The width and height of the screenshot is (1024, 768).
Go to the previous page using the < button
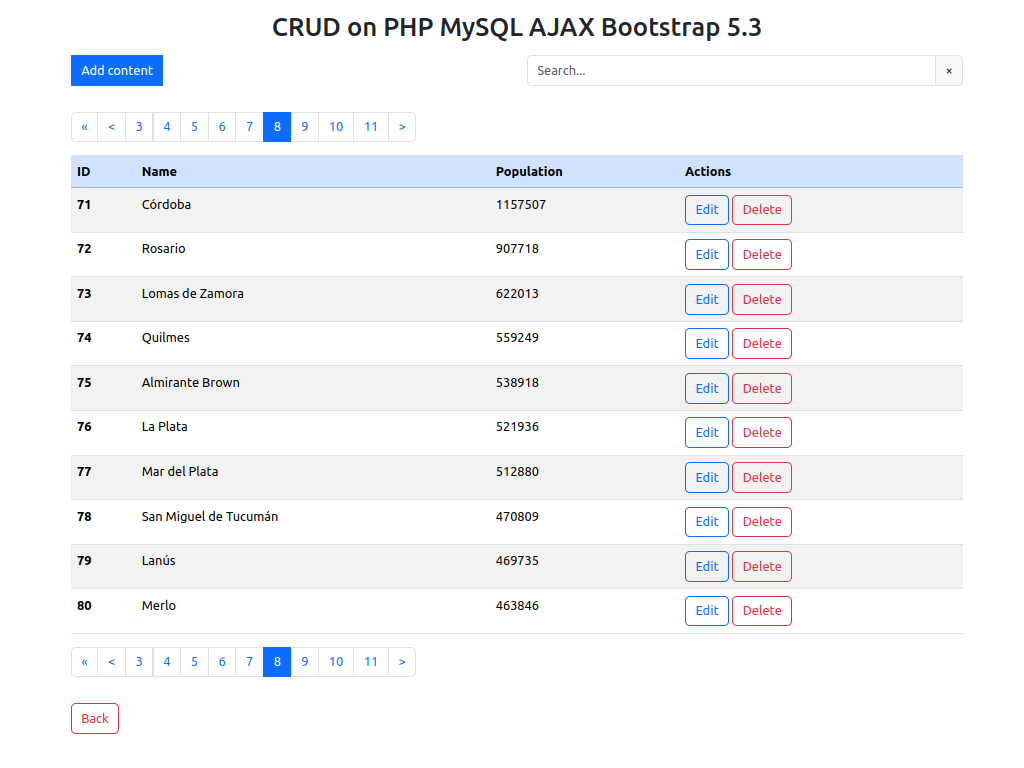pos(111,127)
